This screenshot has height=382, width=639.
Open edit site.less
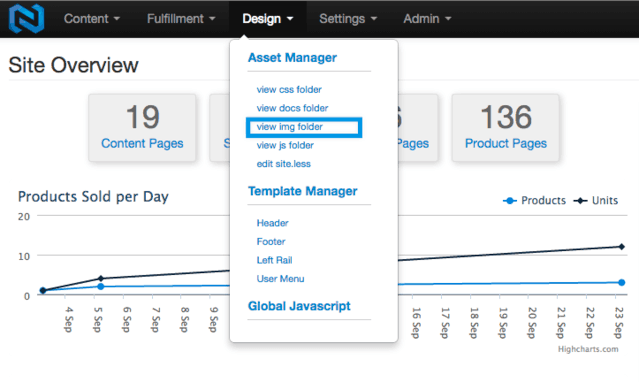point(284,164)
